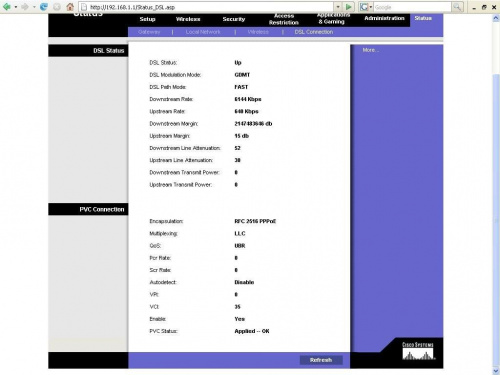Select the Local Network sub-tab
500x375 pixels.
point(203,32)
